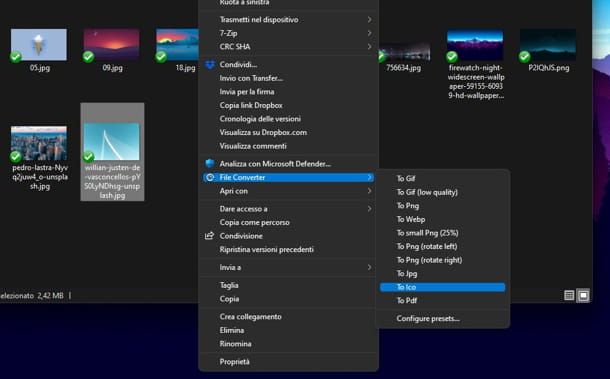Click the share icon beside Condivisione
610x379 pixels.
(x=210, y=236)
